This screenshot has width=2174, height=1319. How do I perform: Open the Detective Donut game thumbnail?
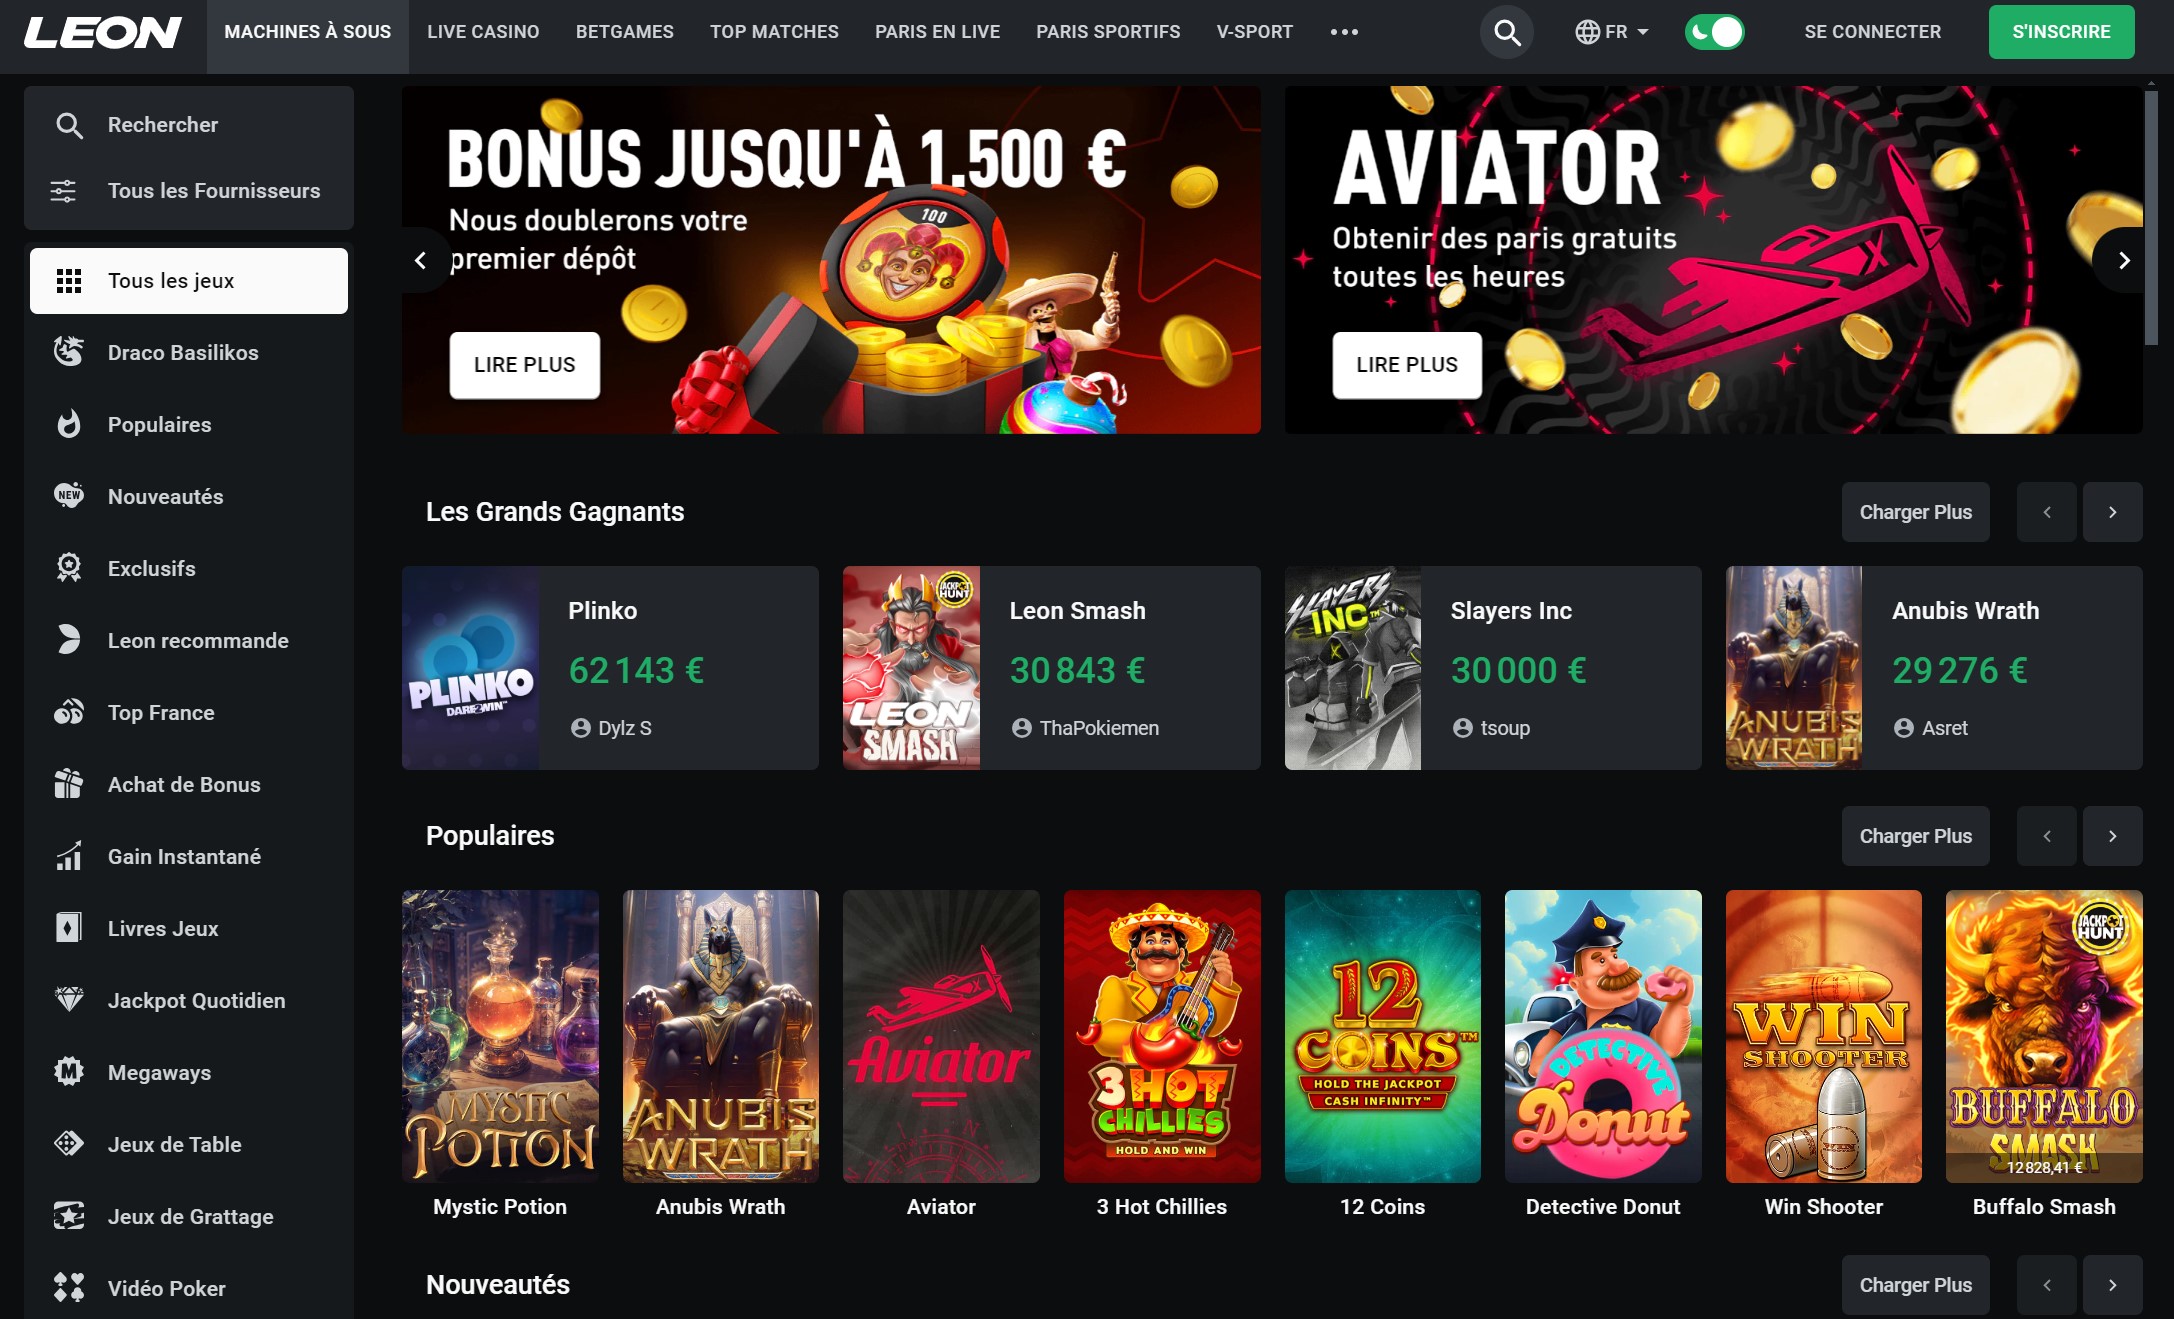pos(1603,1036)
